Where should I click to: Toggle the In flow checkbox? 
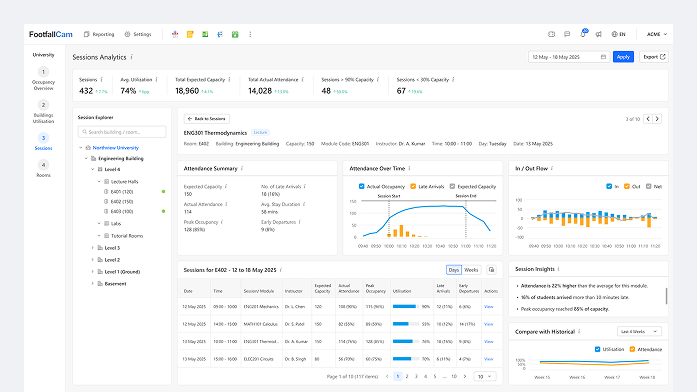point(609,186)
